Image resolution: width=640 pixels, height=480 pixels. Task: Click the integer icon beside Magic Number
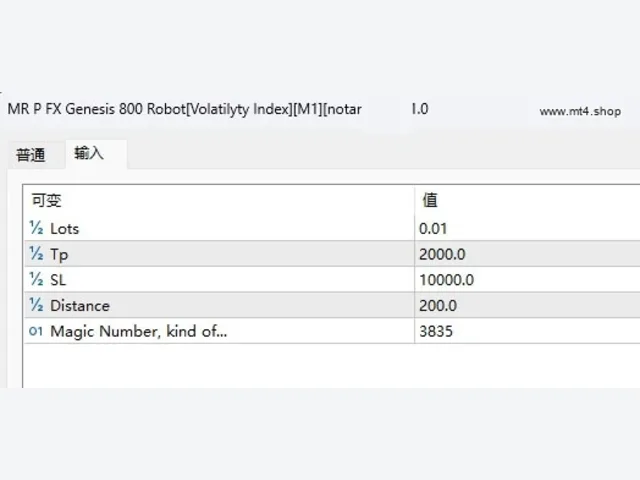pos(36,331)
